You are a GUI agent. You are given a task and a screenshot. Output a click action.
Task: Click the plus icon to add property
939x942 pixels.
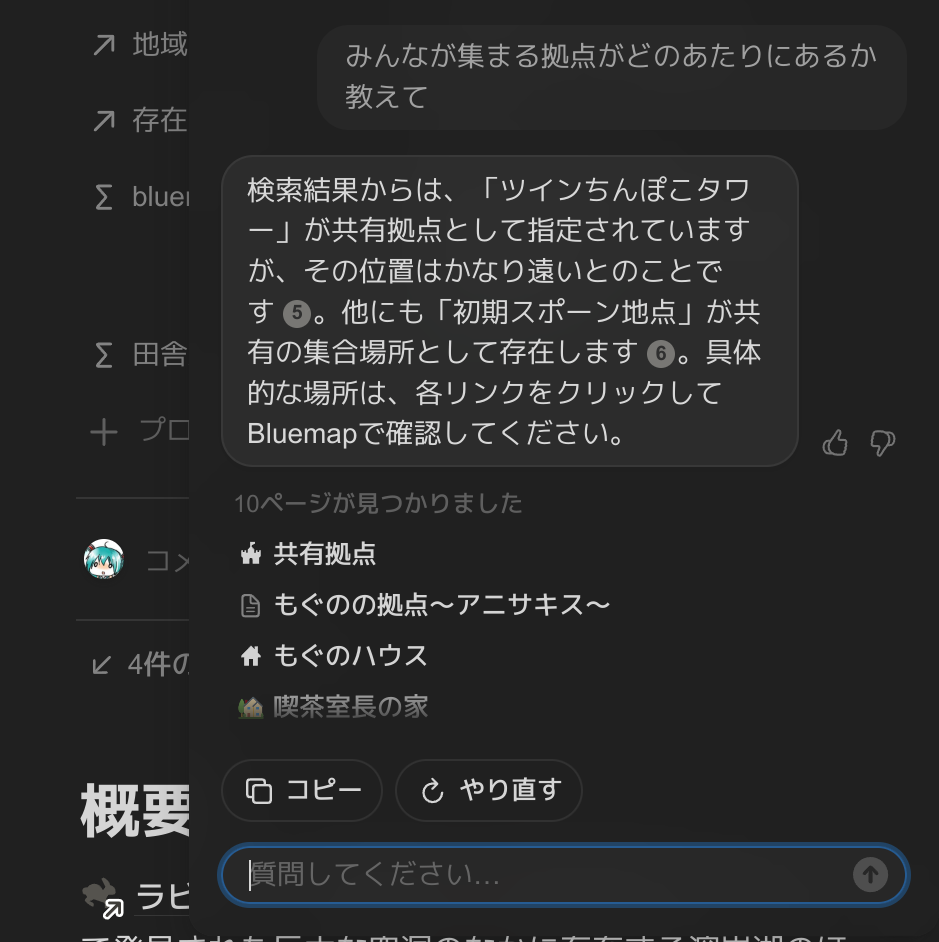104,432
